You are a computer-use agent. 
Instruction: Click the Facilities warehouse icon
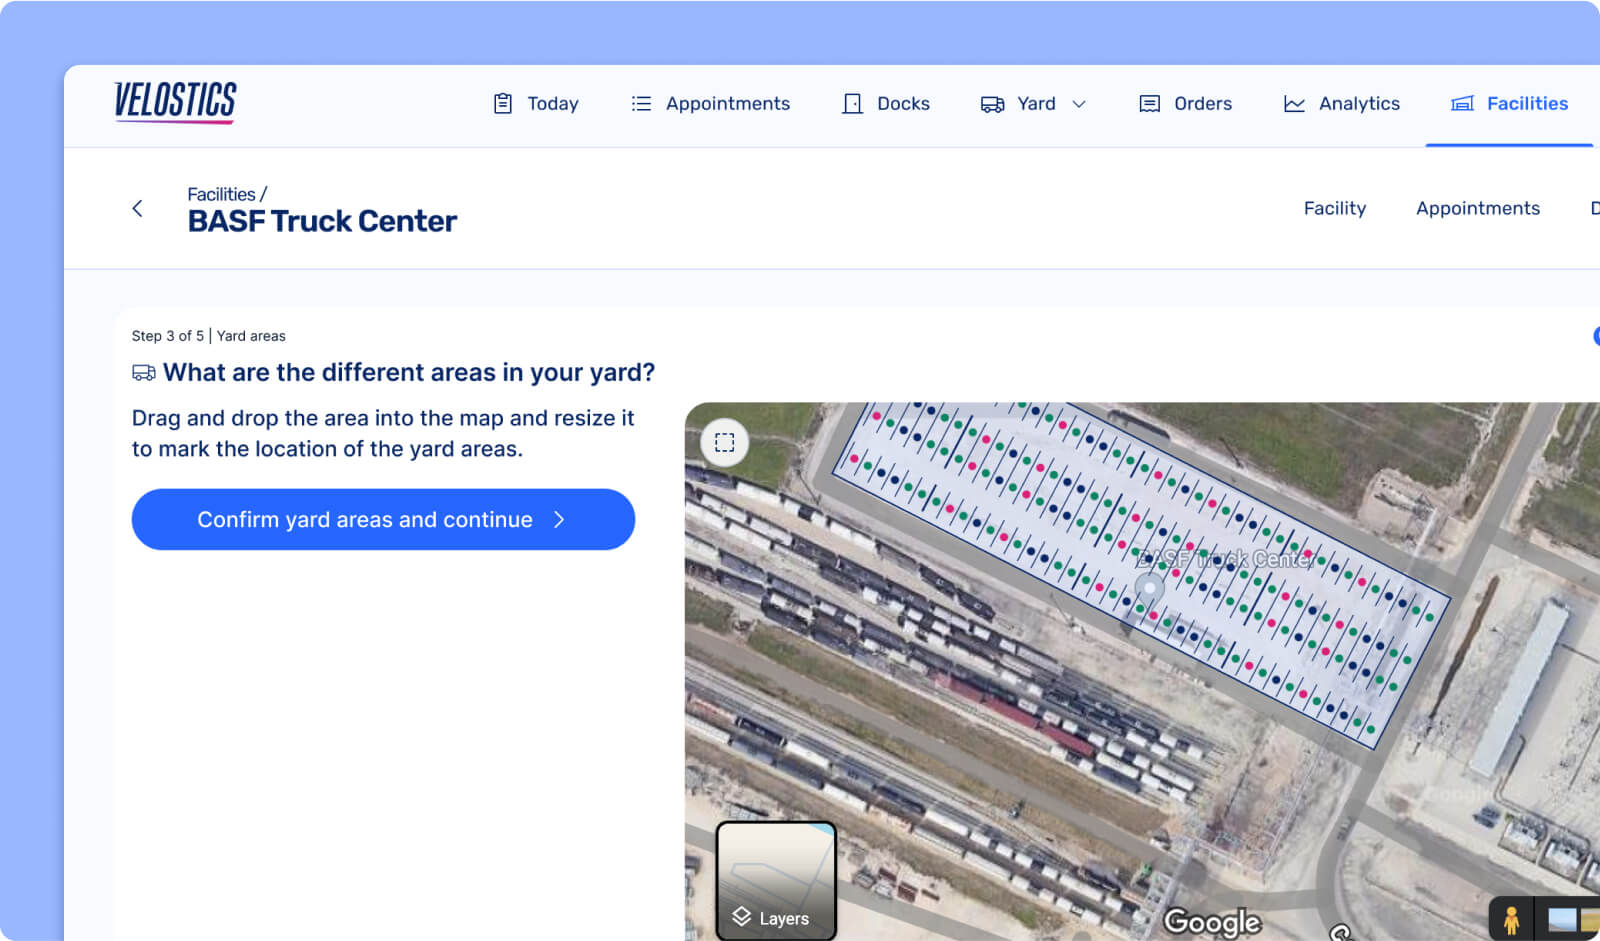pos(1462,104)
